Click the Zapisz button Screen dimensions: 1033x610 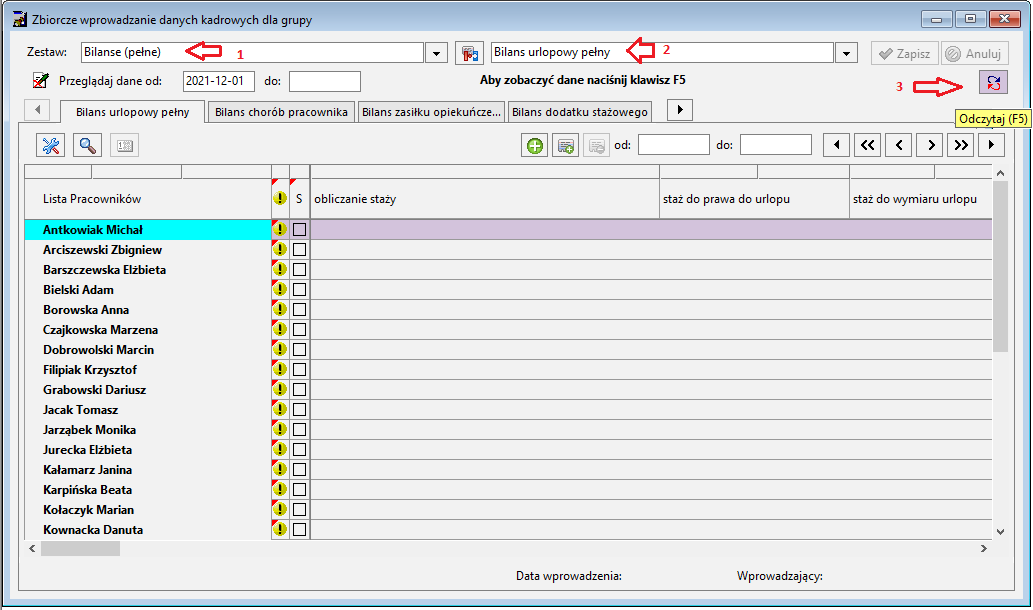click(x=905, y=53)
